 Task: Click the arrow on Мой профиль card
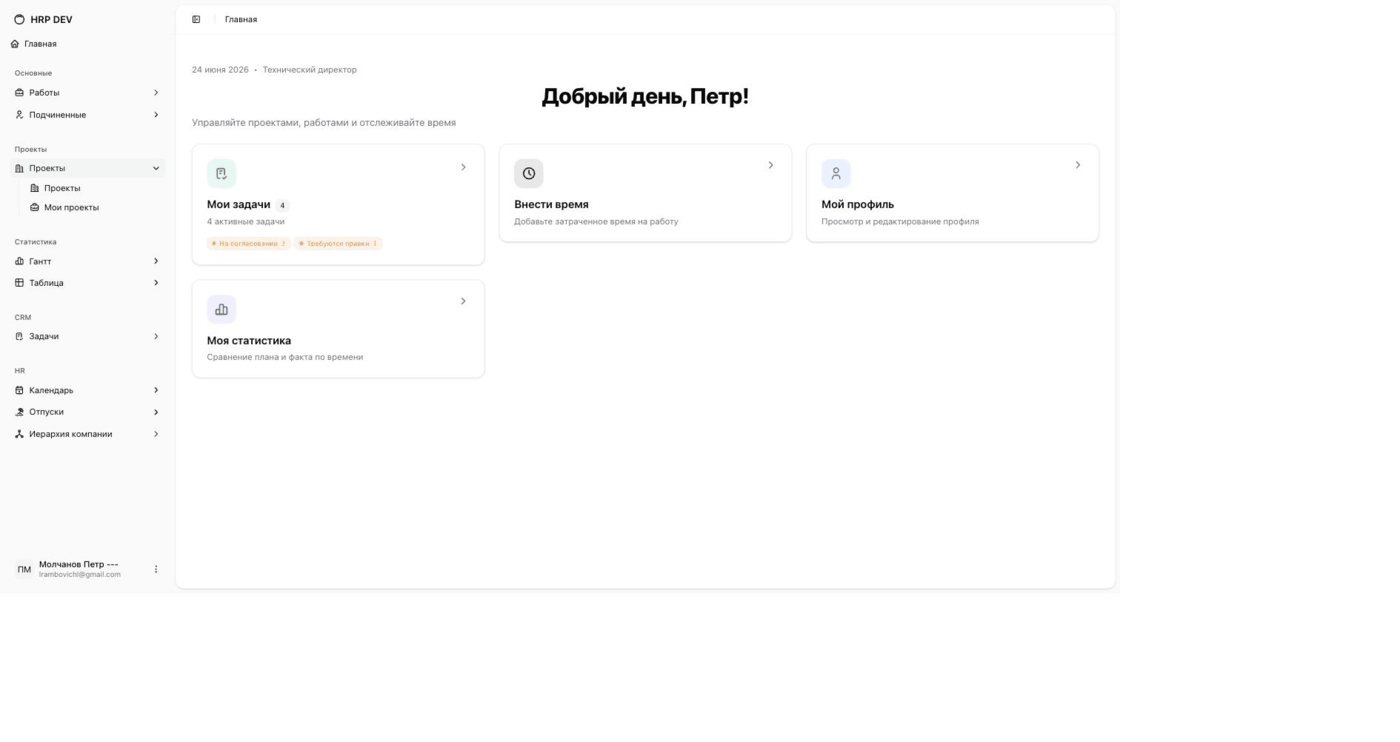pos(1077,165)
